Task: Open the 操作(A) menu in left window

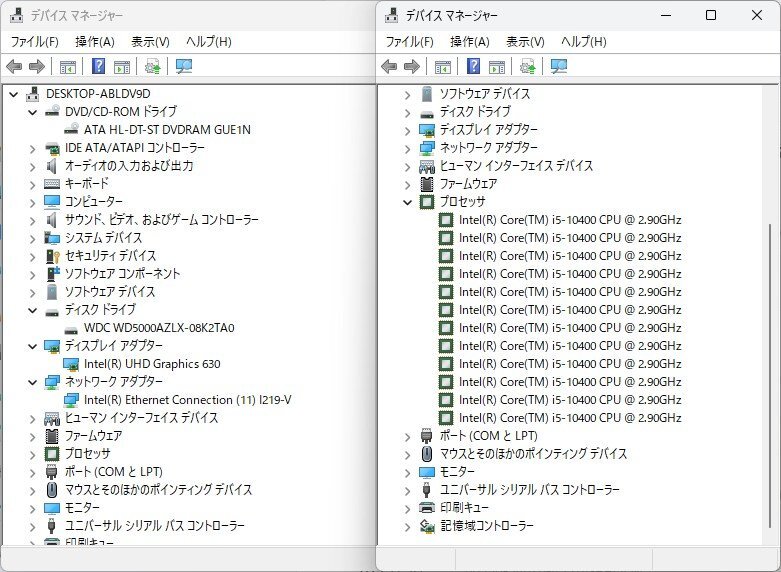Action: [x=95, y=42]
